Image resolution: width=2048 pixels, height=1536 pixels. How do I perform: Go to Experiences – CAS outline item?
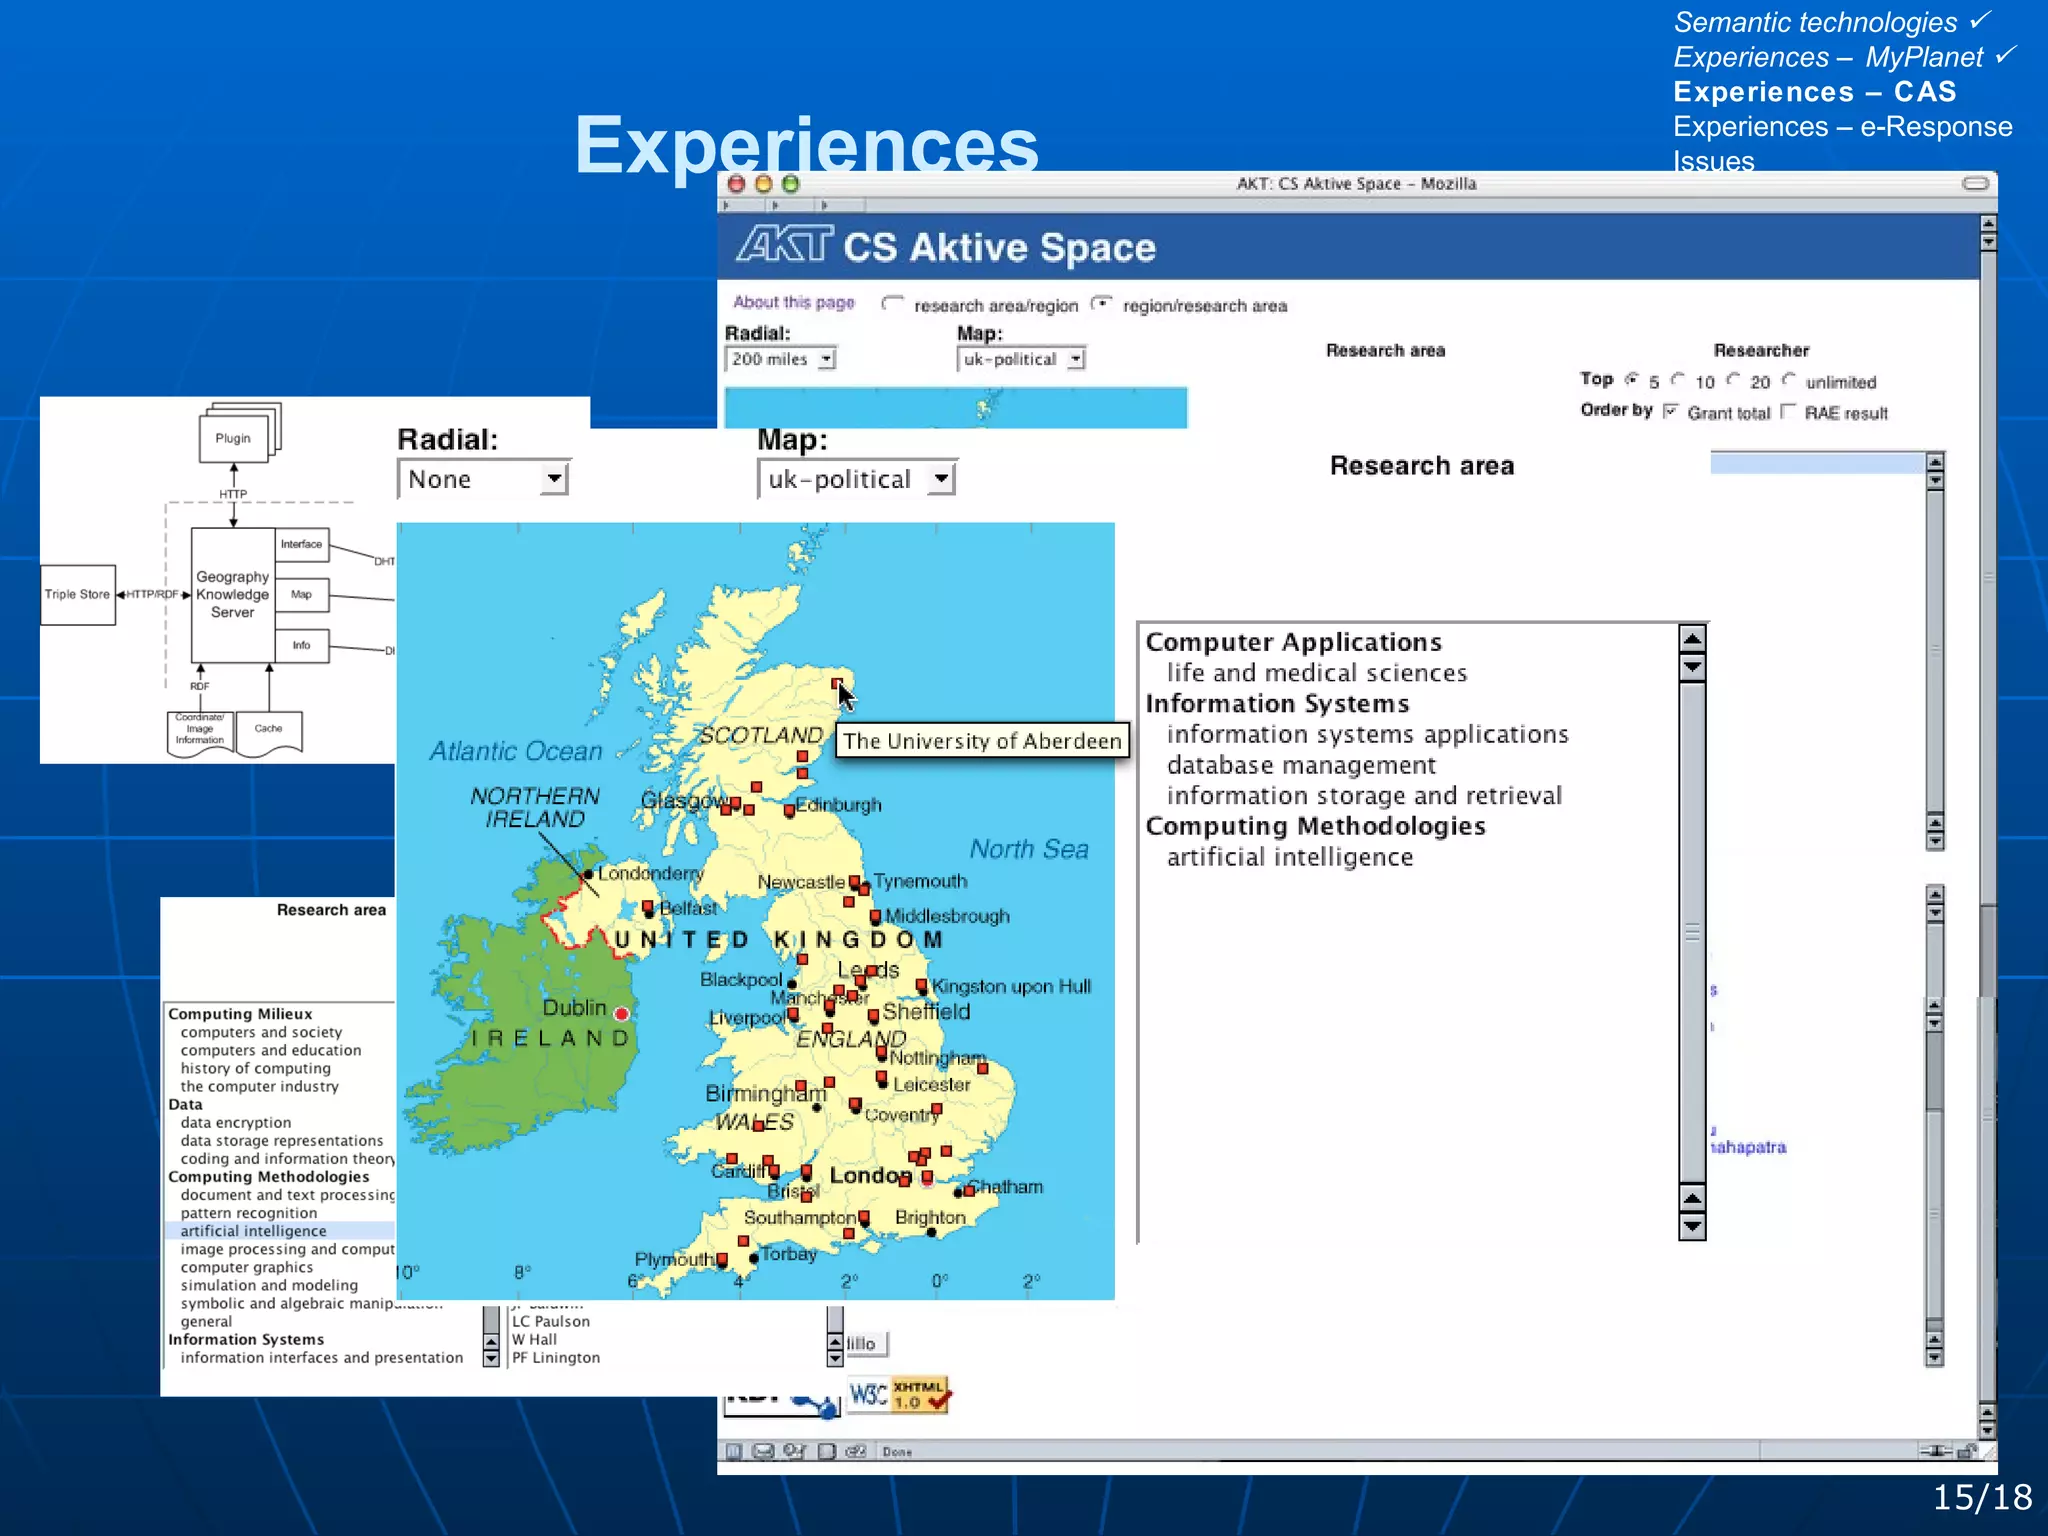1815,92
